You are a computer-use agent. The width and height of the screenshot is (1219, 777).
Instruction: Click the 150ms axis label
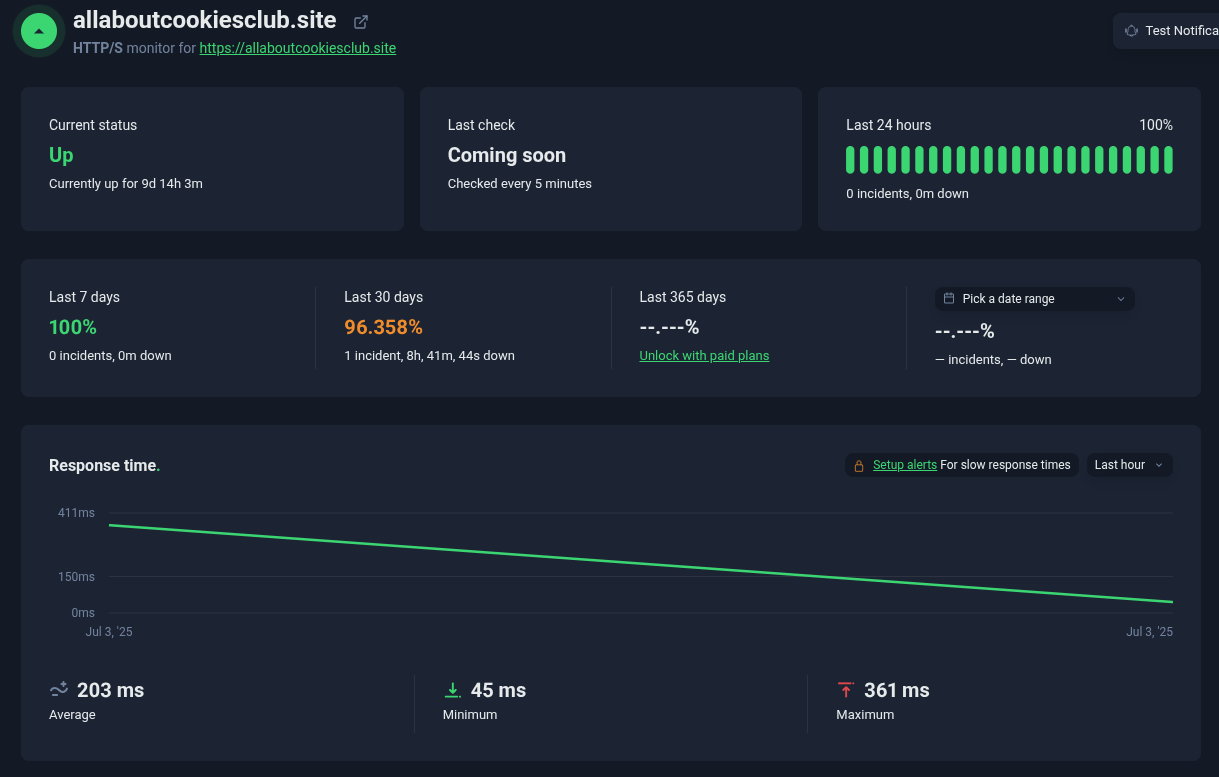point(76,577)
